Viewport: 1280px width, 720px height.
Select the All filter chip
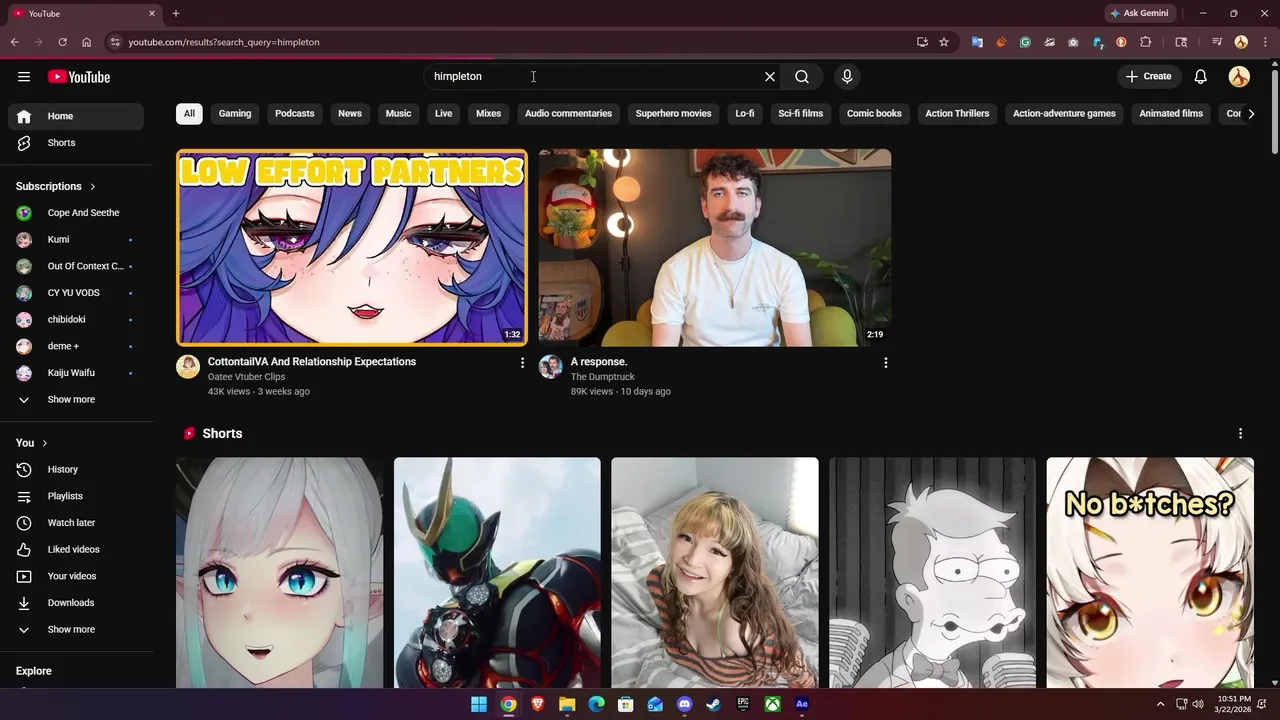click(189, 113)
